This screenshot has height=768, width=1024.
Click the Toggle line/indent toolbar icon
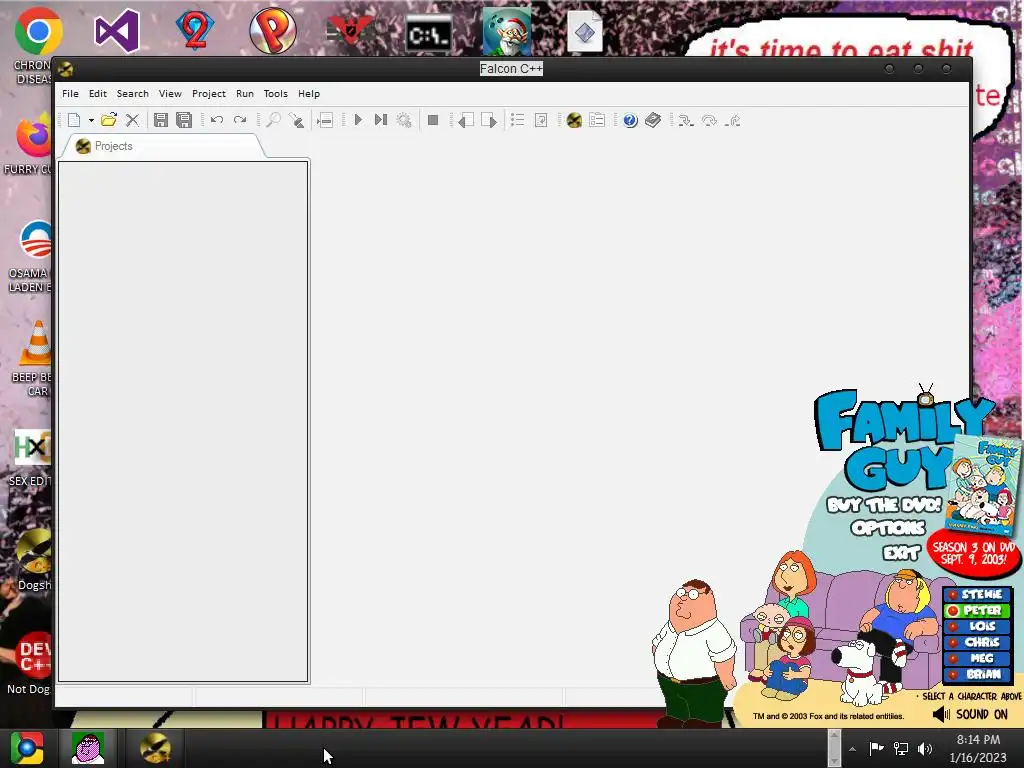[325, 120]
